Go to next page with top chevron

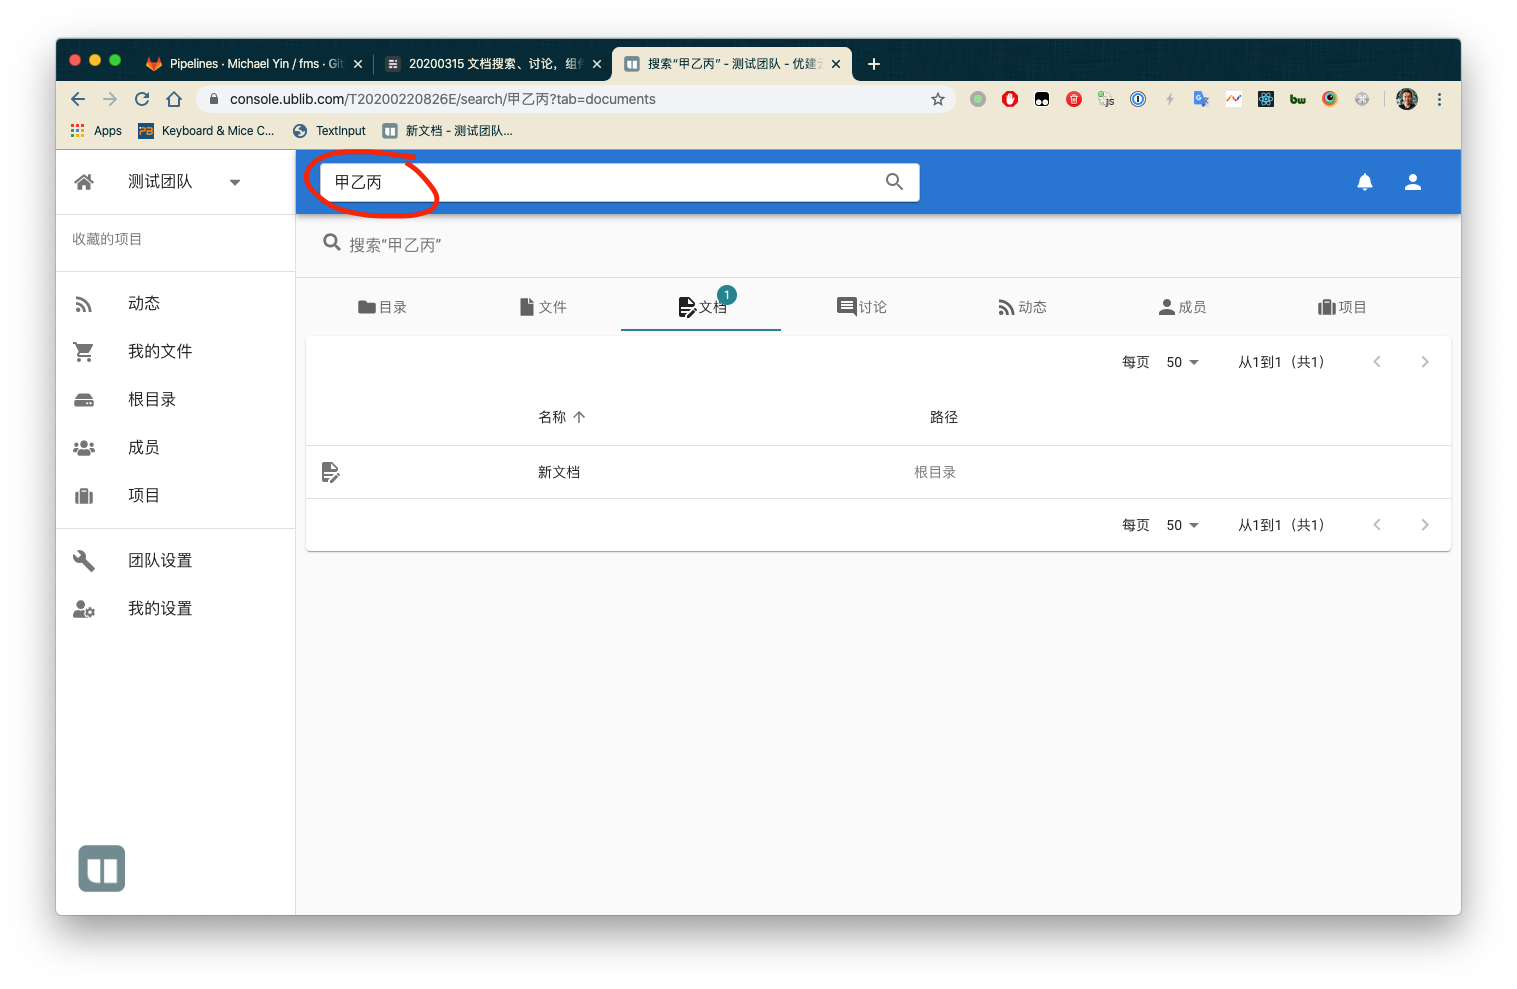(1424, 362)
